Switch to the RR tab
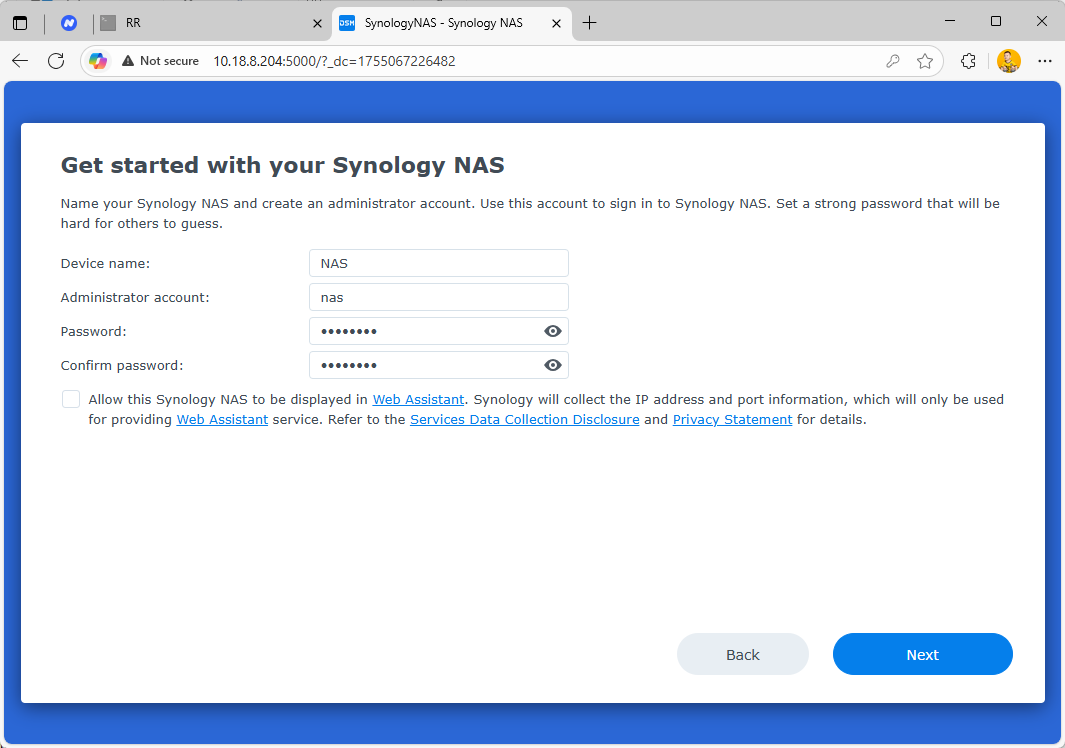Viewport: 1065px width, 748px height. tap(212, 23)
